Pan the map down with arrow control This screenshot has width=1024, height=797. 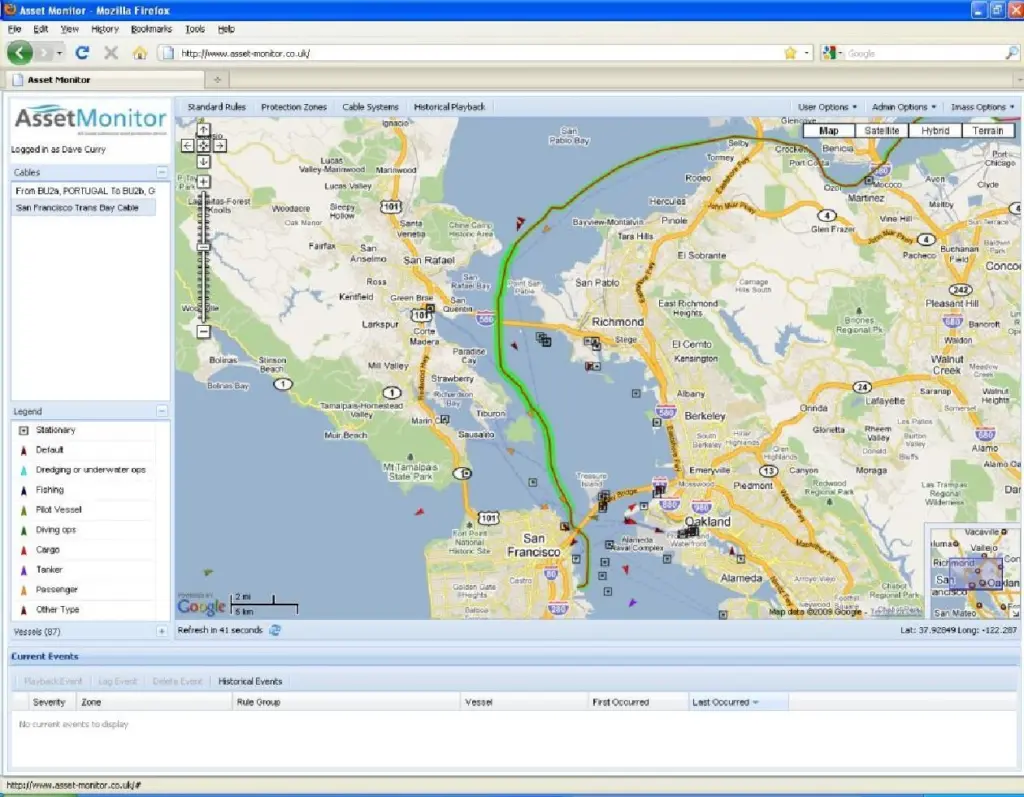(203, 161)
